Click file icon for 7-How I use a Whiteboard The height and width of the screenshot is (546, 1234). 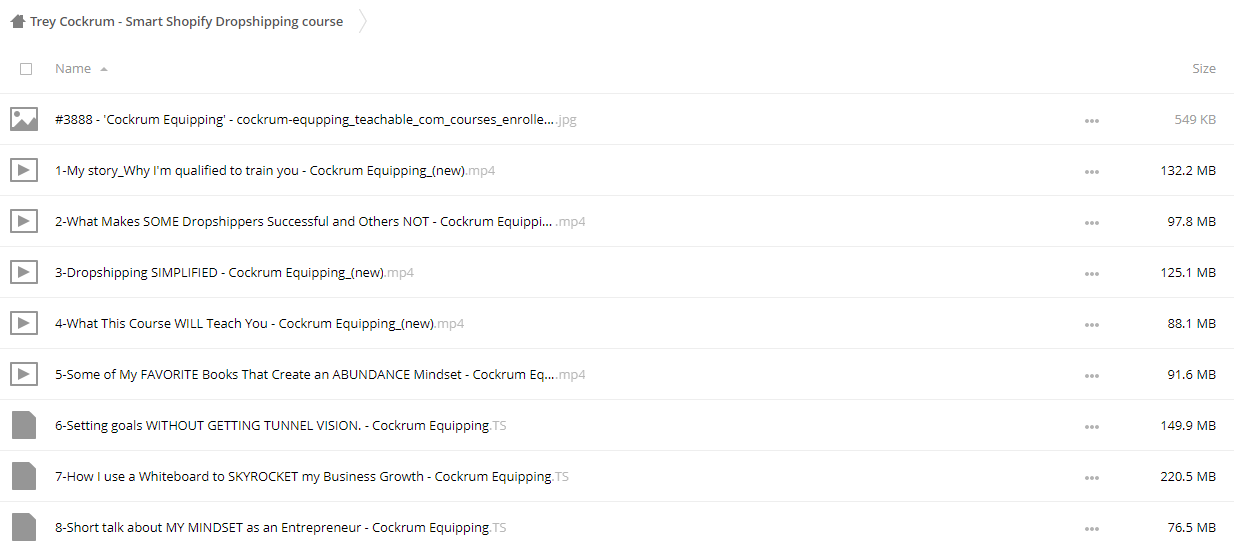click(x=24, y=476)
